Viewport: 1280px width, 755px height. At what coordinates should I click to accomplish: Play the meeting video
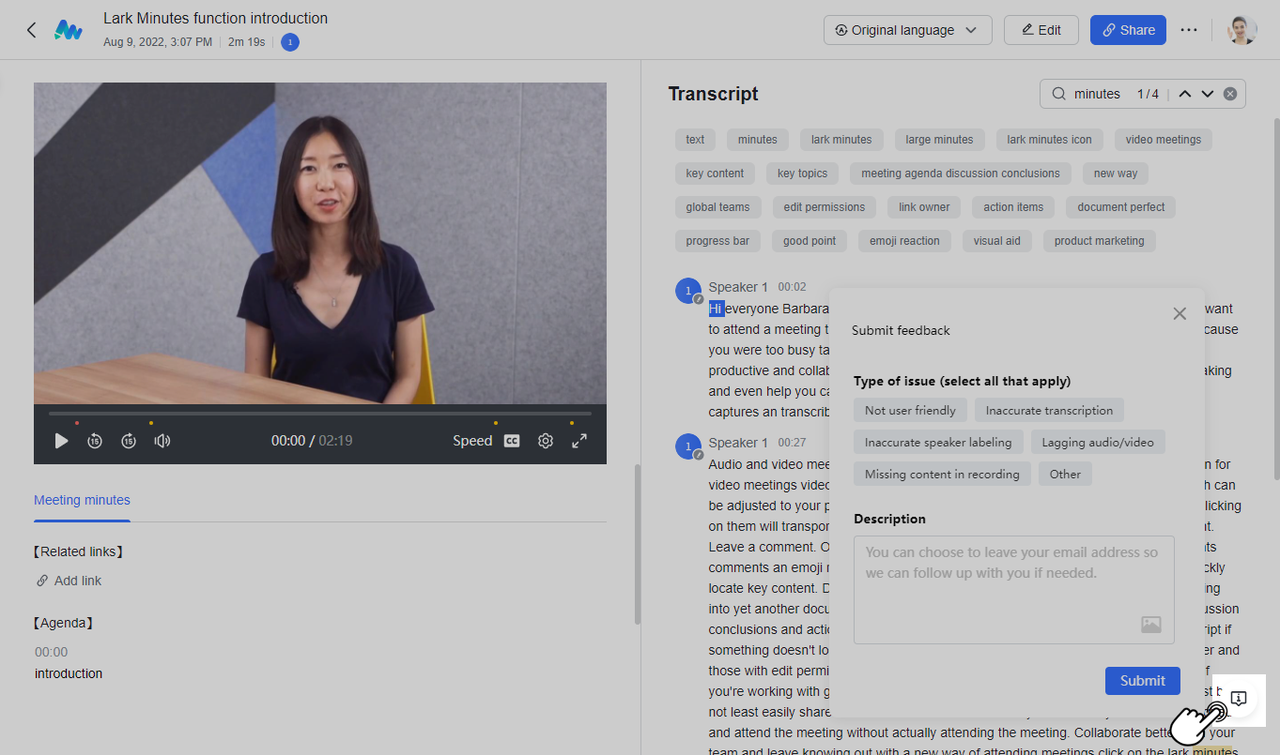[61, 441]
